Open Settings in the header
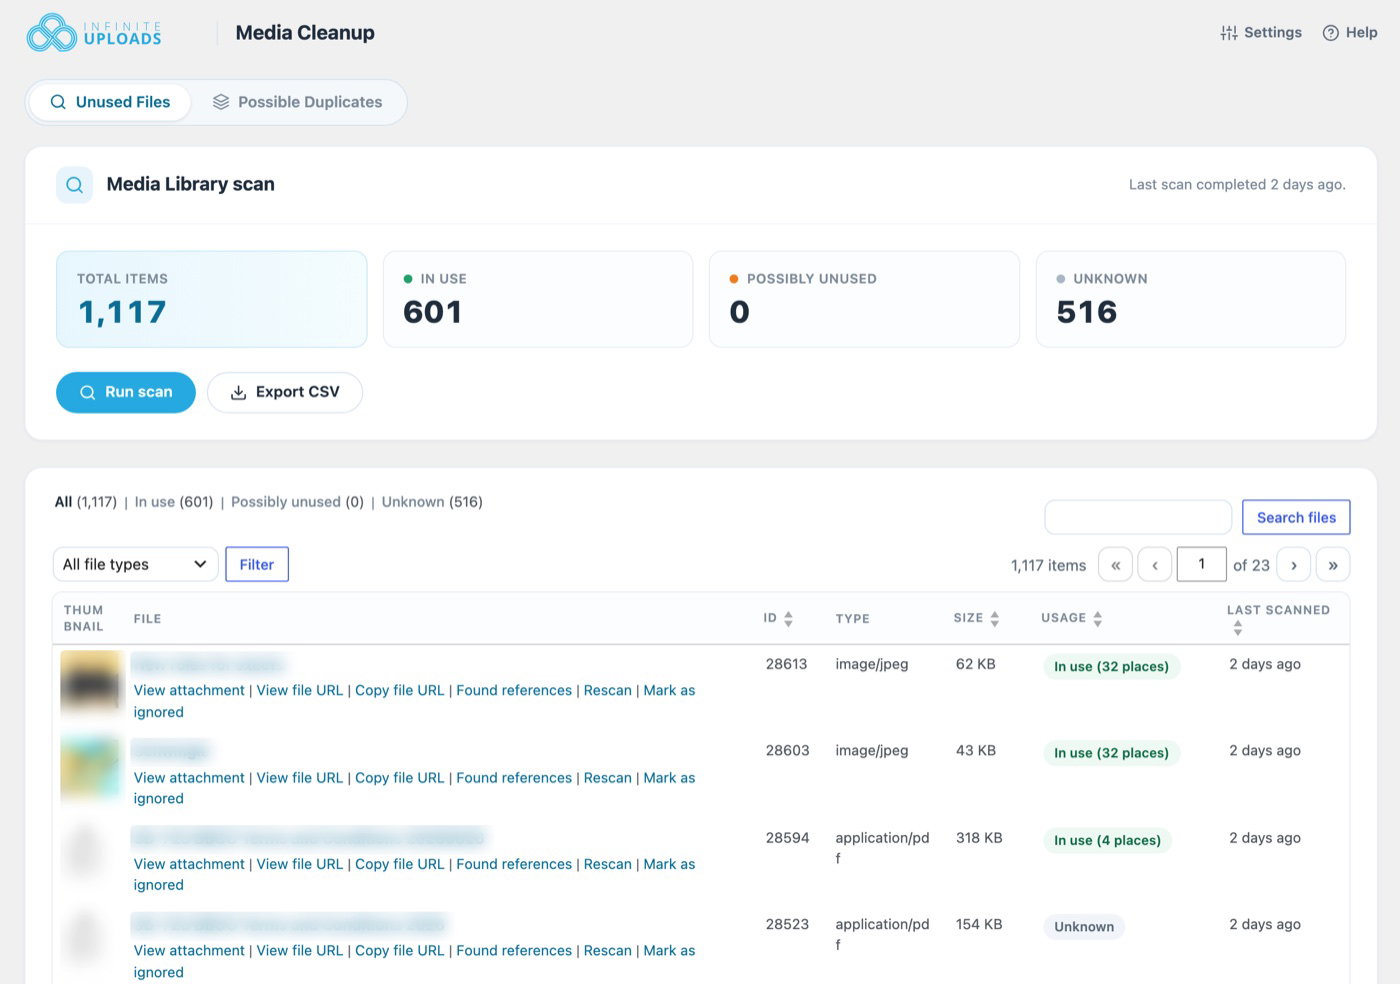 (1261, 33)
